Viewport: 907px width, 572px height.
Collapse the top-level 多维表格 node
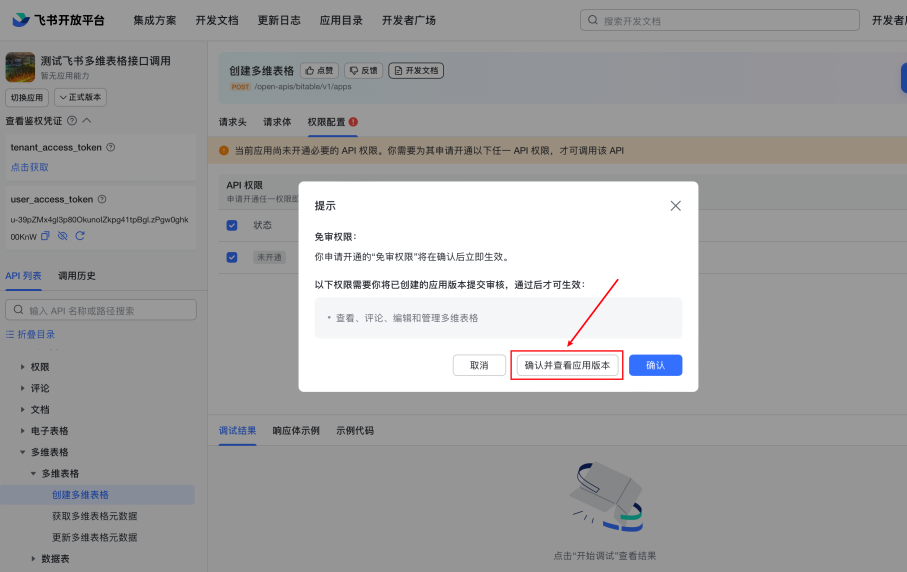(23, 452)
